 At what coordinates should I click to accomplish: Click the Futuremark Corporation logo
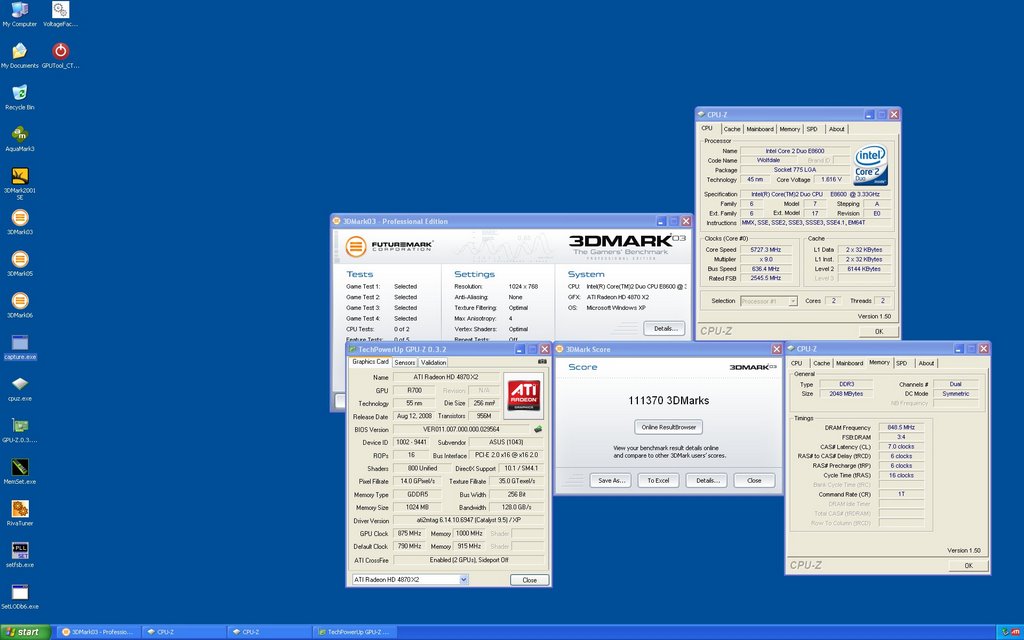(389, 246)
